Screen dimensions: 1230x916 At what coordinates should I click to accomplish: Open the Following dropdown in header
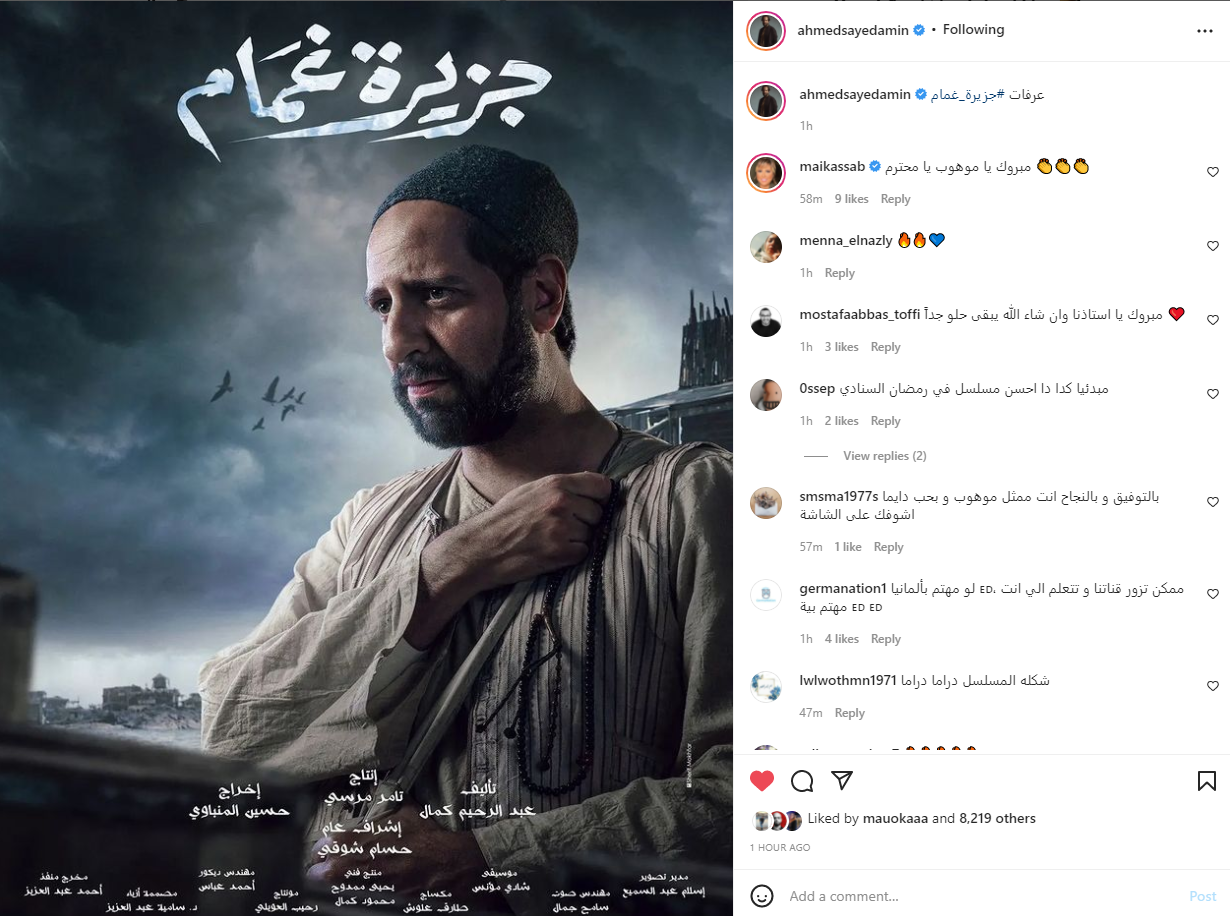coord(973,30)
